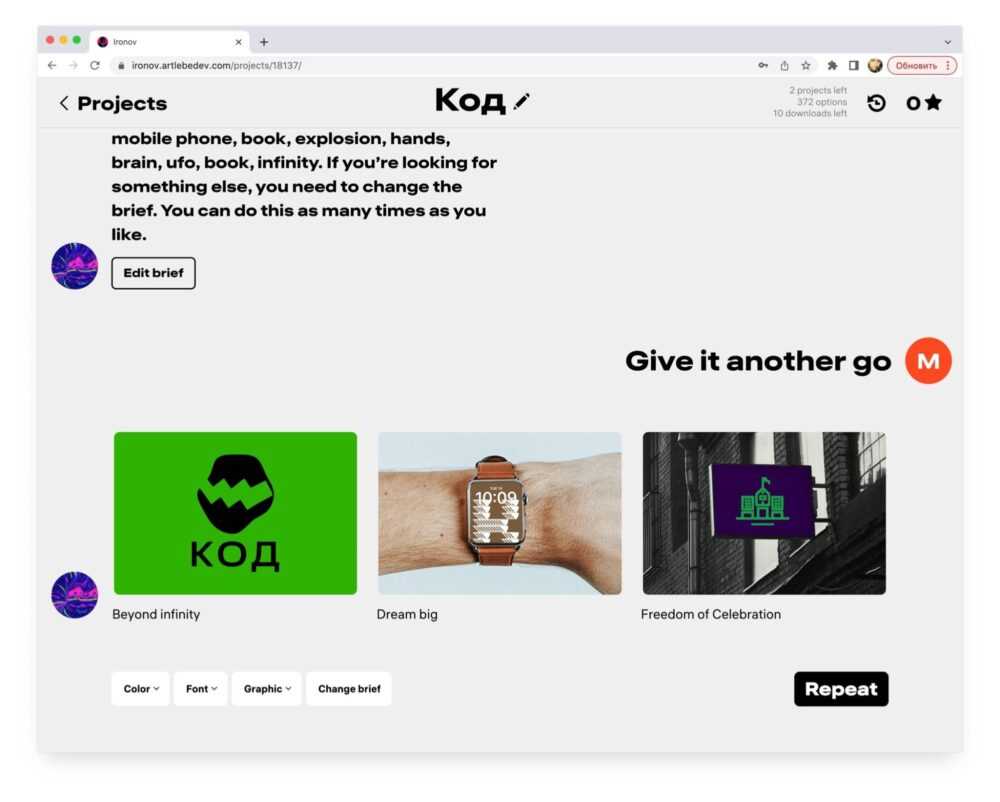Open the extensions puzzle icon

(832, 65)
